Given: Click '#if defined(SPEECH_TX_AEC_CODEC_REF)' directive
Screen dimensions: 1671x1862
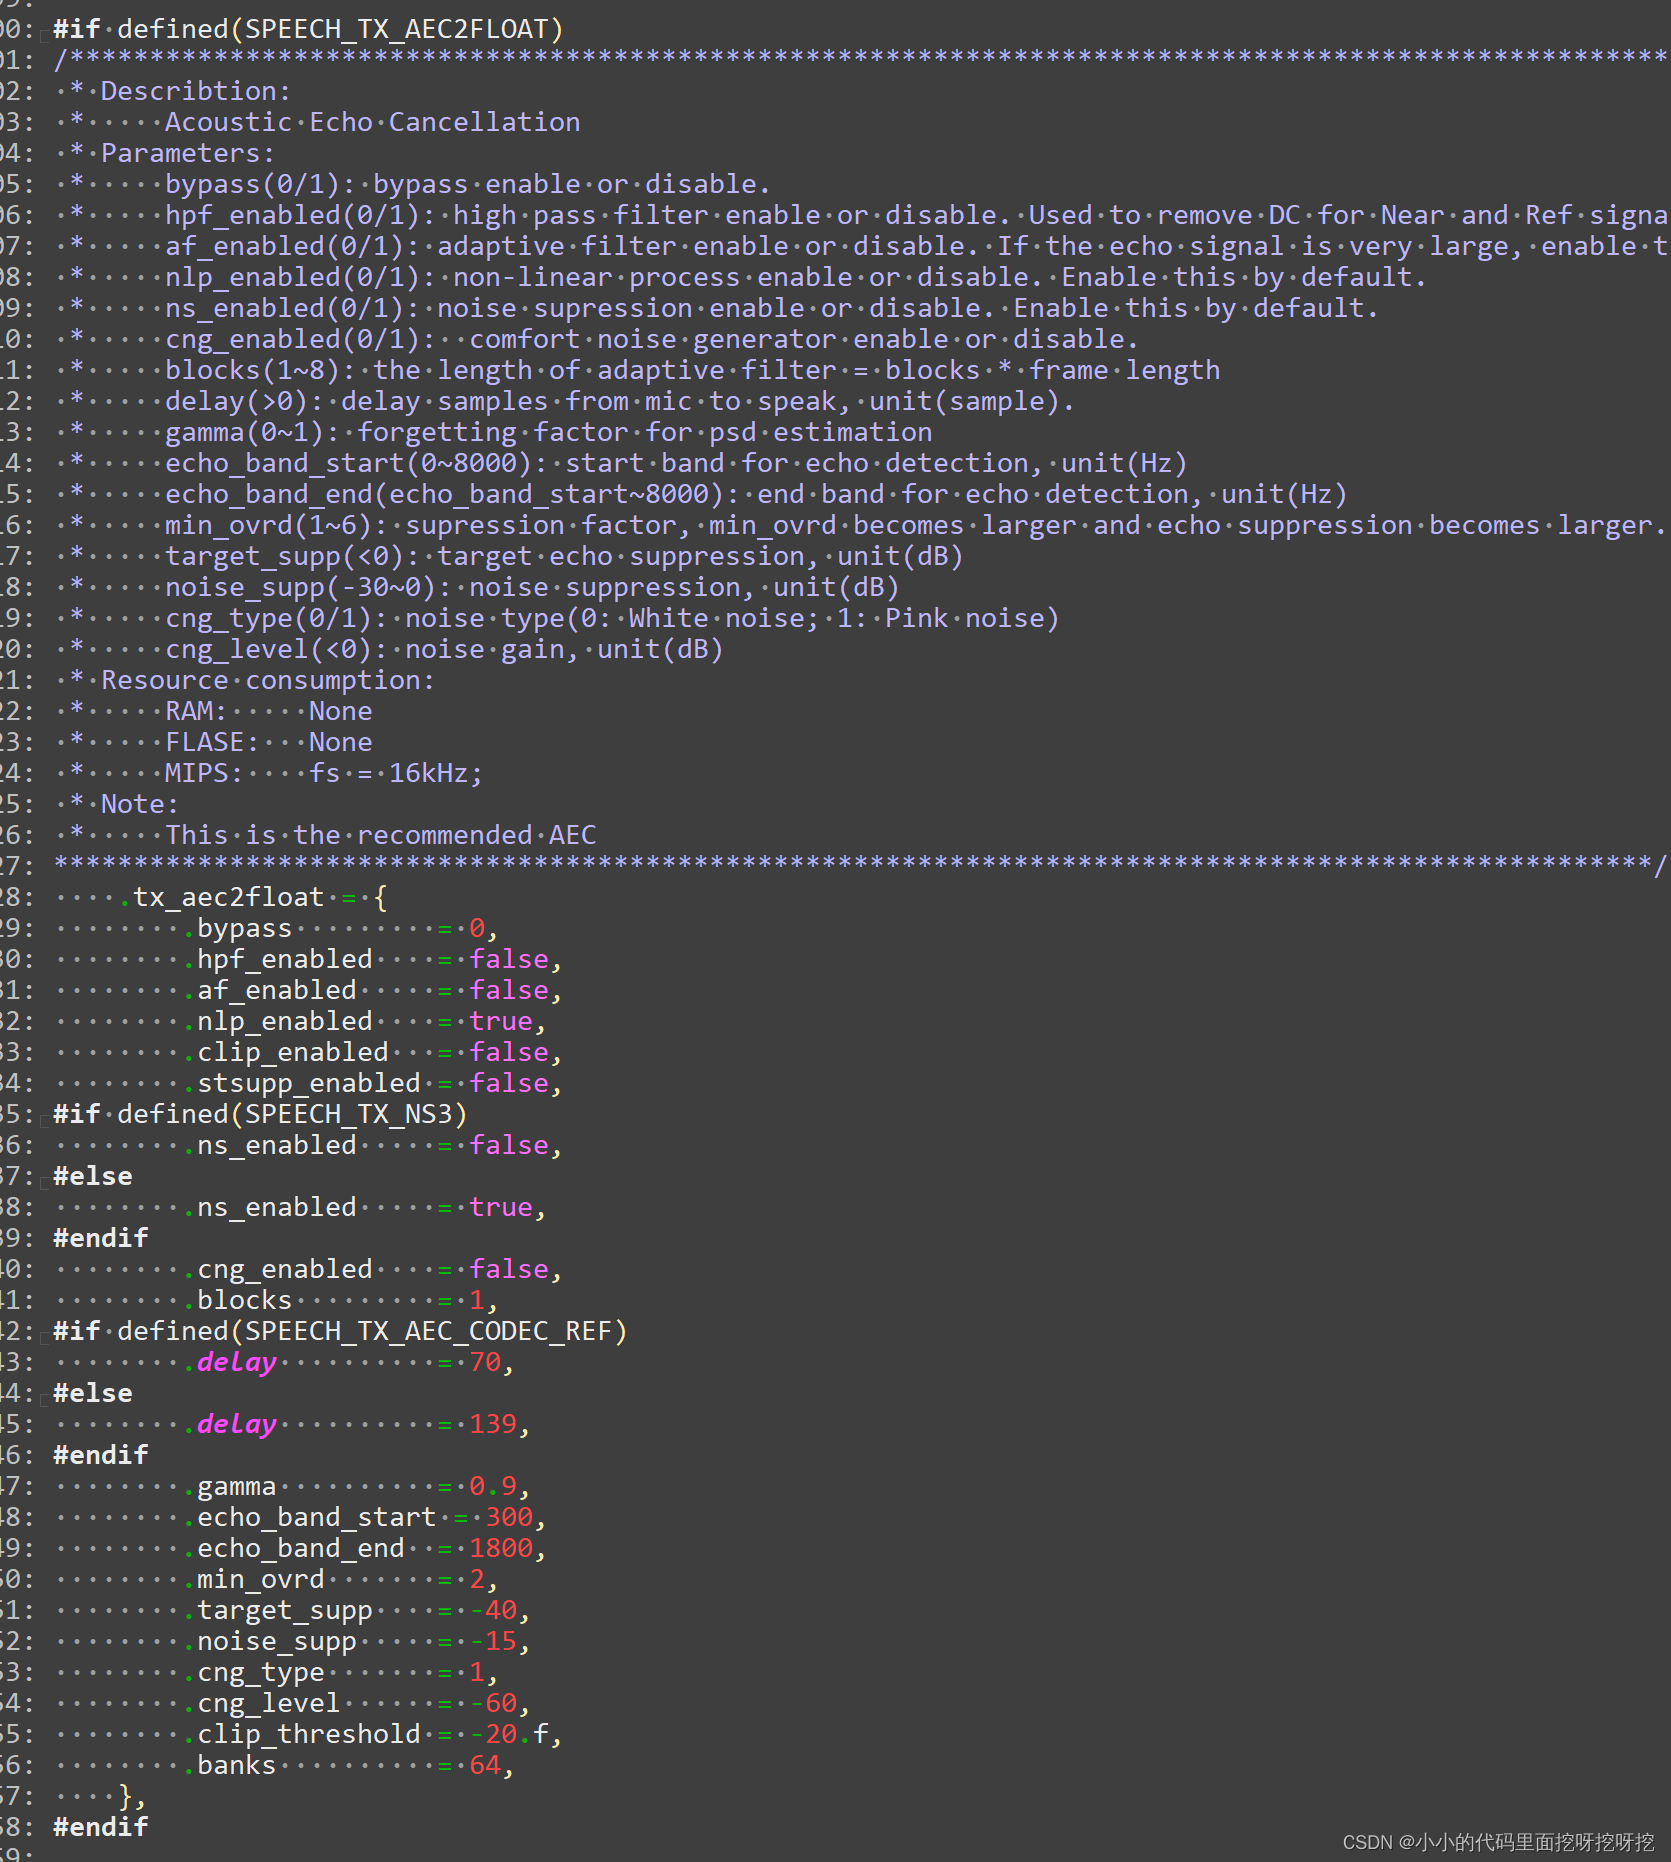Looking at the screenshot, I should (340, 1331).
